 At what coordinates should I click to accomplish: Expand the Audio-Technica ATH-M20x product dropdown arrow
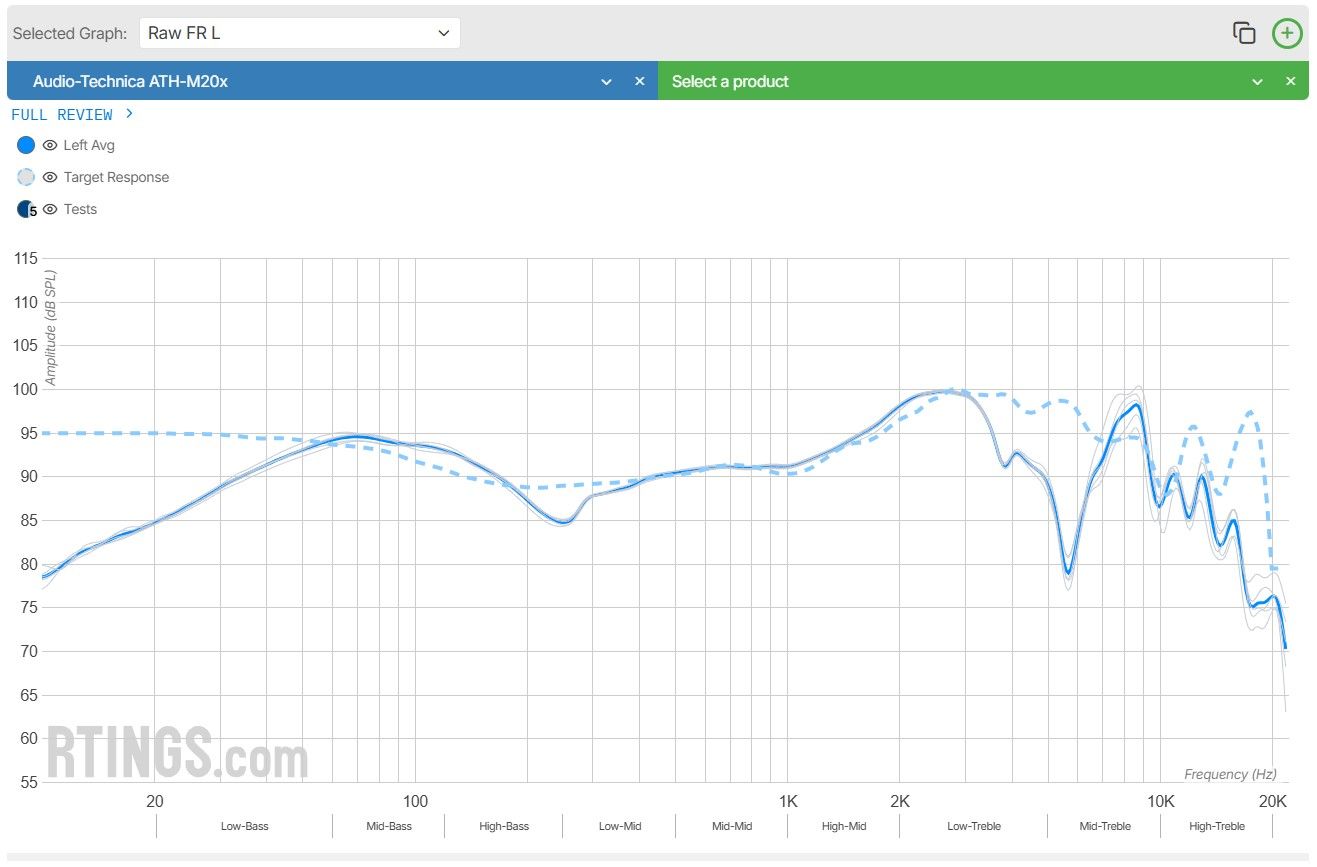(x=606, y=82)
